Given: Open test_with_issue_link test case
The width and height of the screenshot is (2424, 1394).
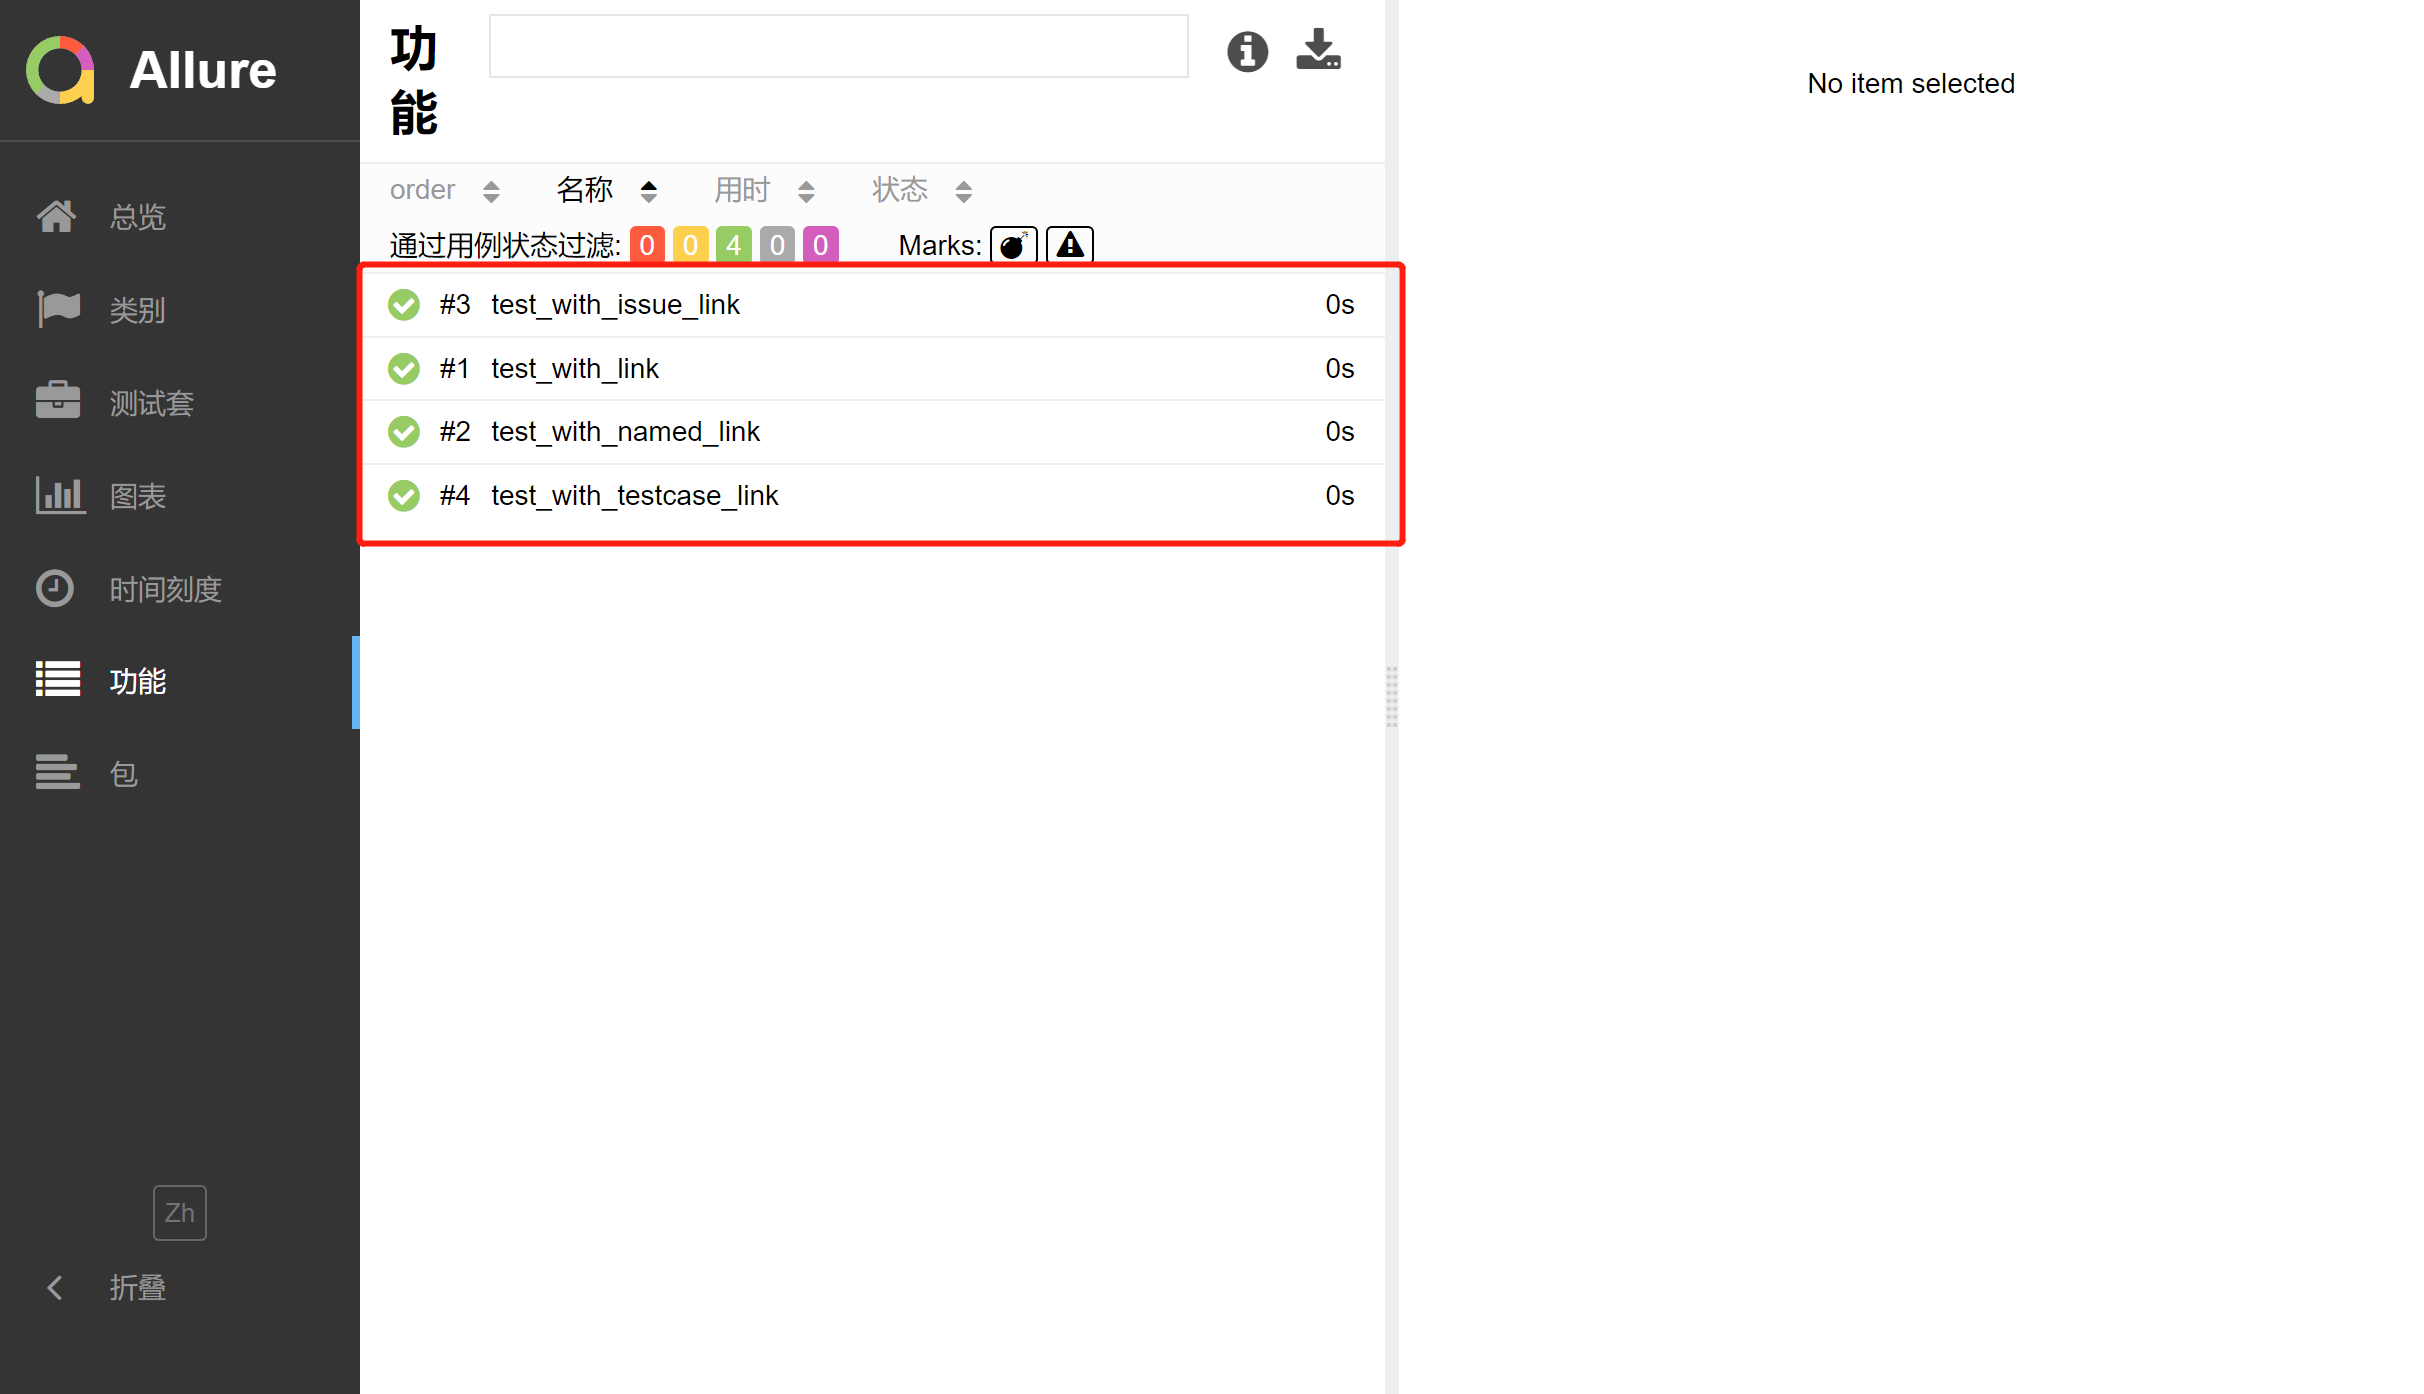Looking at the screenshot, I should click(x=615, y=304).
